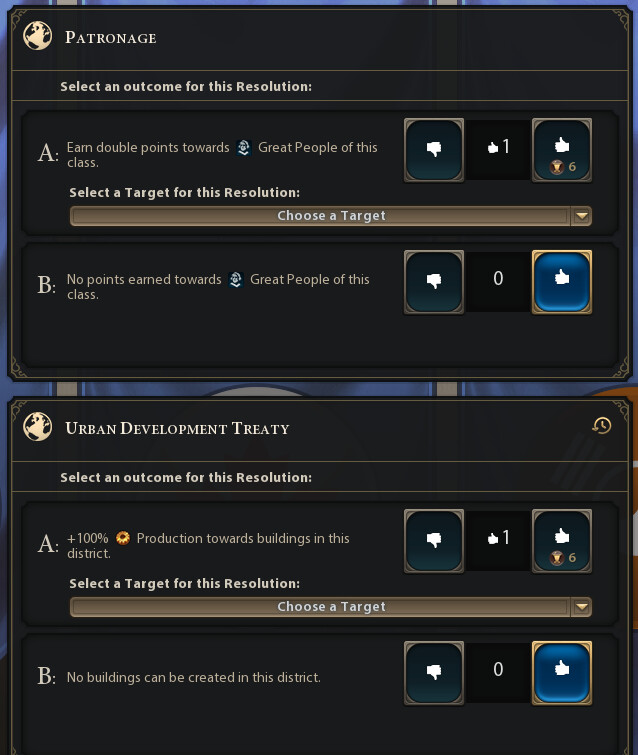Click the vote count zero for Patronage outcome B

[498, 279]
